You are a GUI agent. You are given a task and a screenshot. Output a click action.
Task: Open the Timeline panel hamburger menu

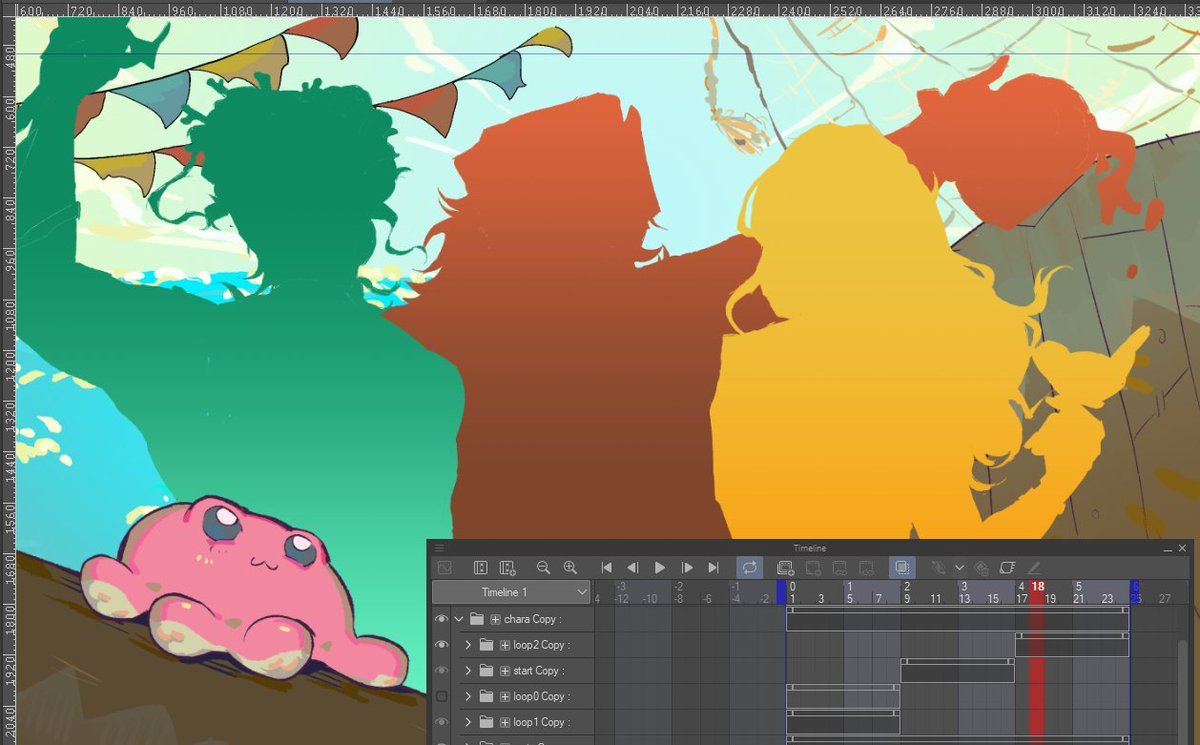click(x=439, y=548)
